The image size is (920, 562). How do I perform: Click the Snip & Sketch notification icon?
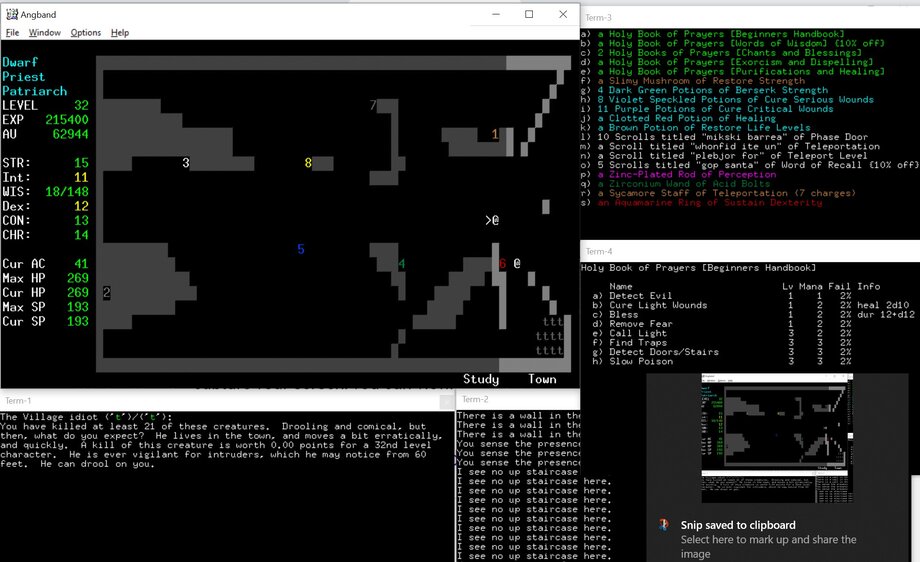(x=664, y=525)
